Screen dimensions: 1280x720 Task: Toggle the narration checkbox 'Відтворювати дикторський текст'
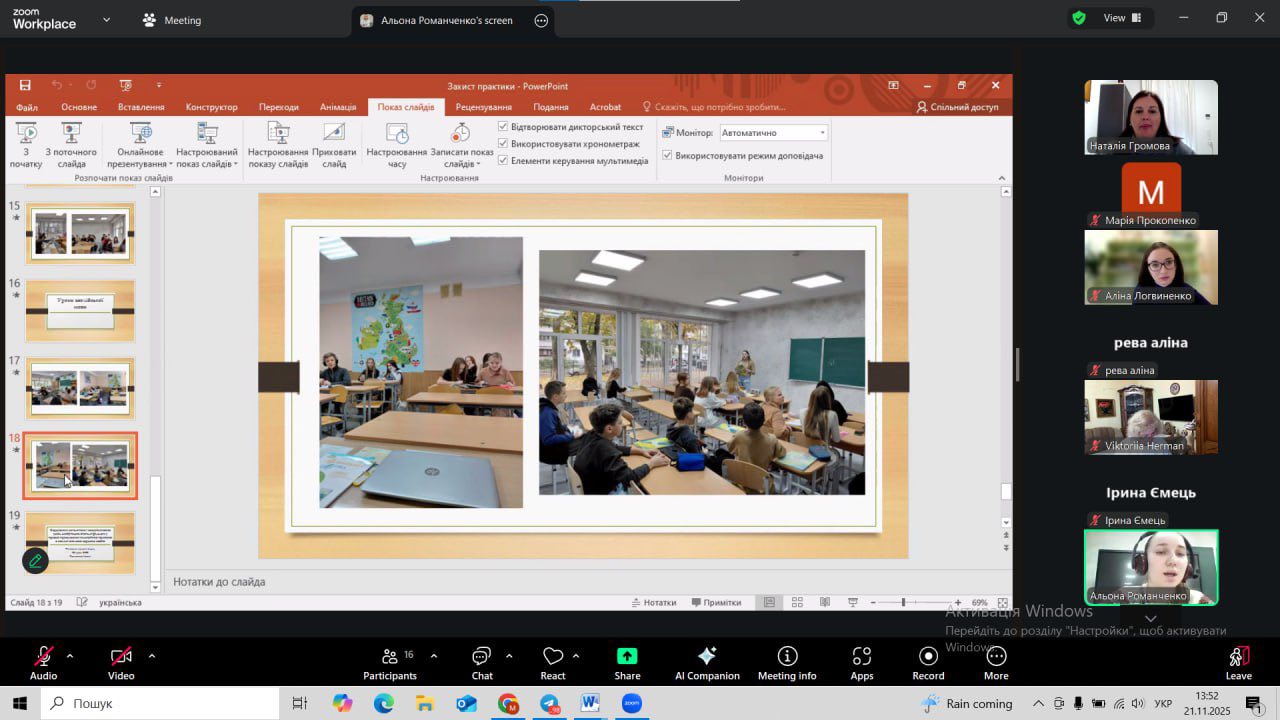click(503, 127)
